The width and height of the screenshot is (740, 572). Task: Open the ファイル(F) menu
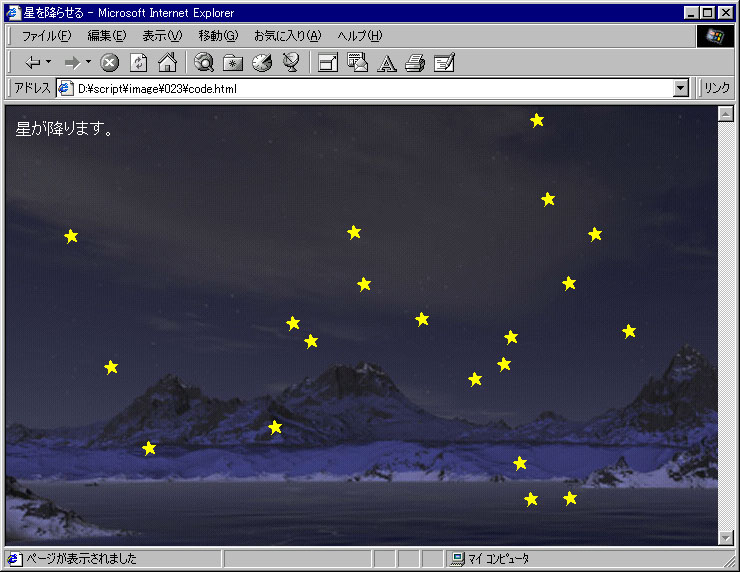46,36
